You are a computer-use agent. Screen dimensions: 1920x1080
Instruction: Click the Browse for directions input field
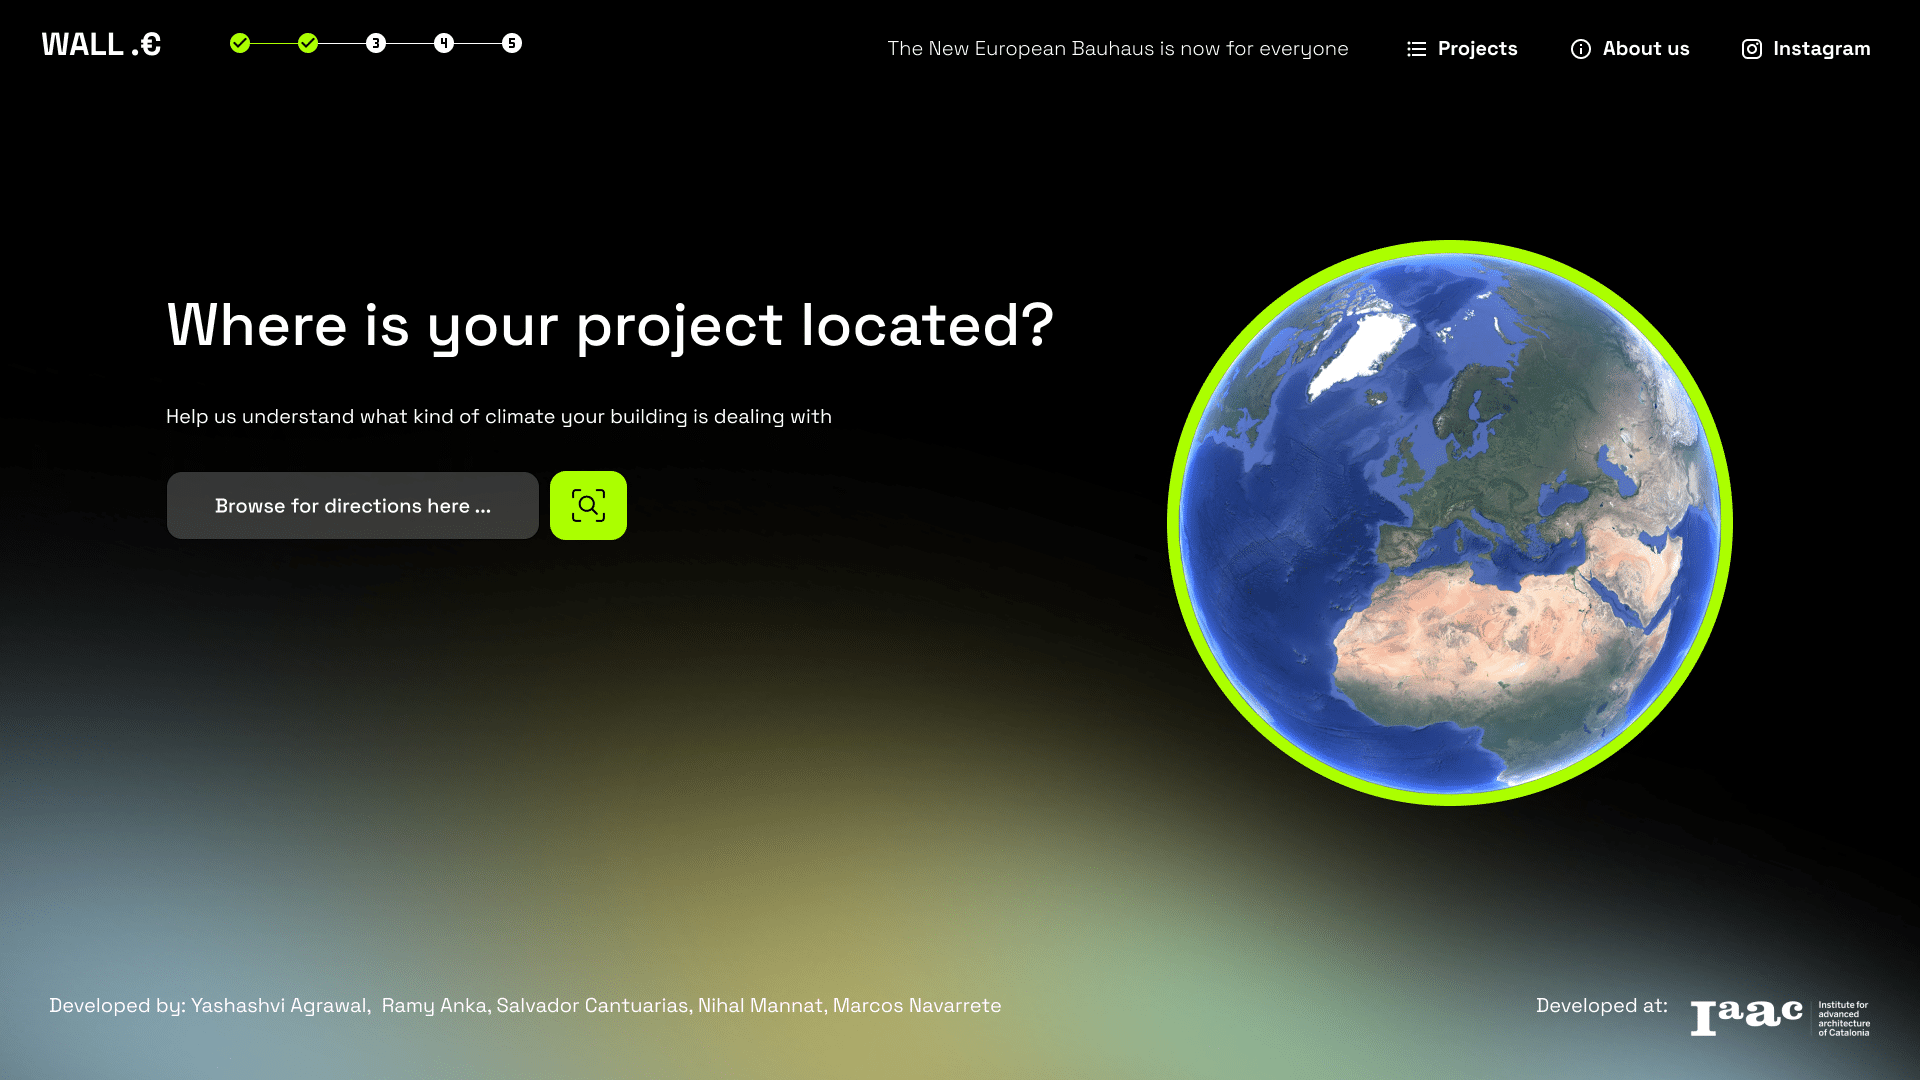(352, 506)
